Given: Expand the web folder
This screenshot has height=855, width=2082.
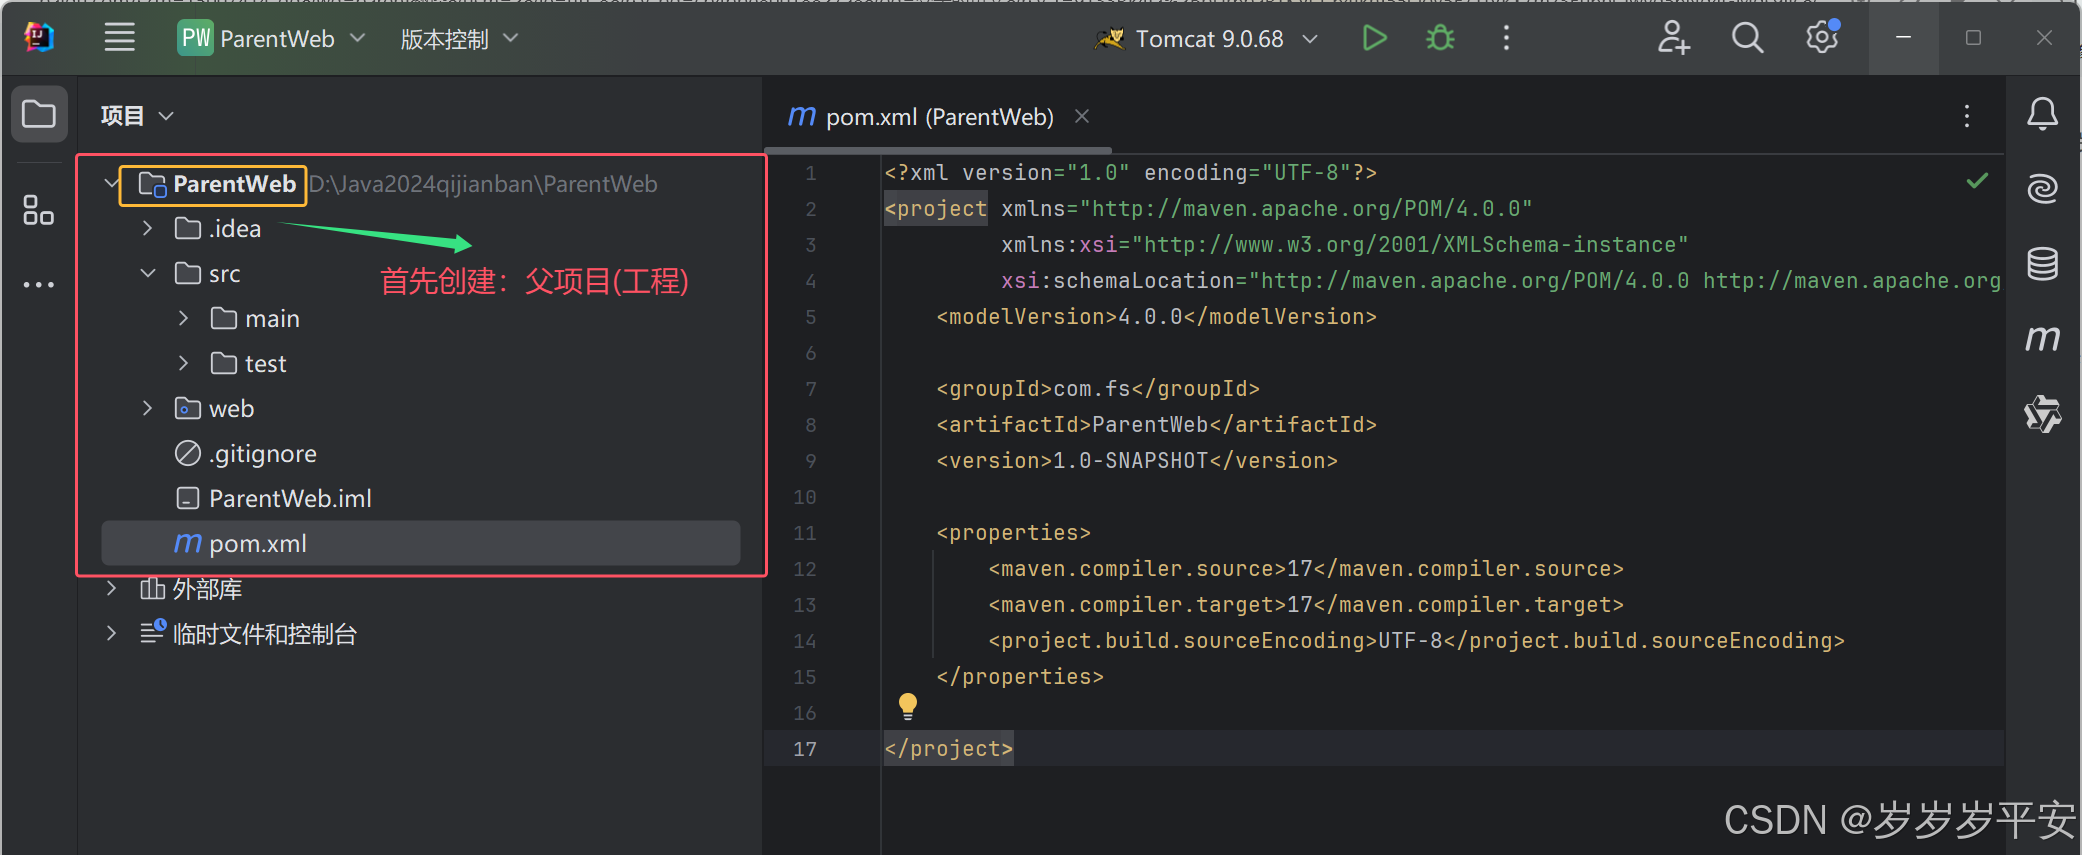Looking at the screenshot, I should pyautogui.click(x=147, y=408).
